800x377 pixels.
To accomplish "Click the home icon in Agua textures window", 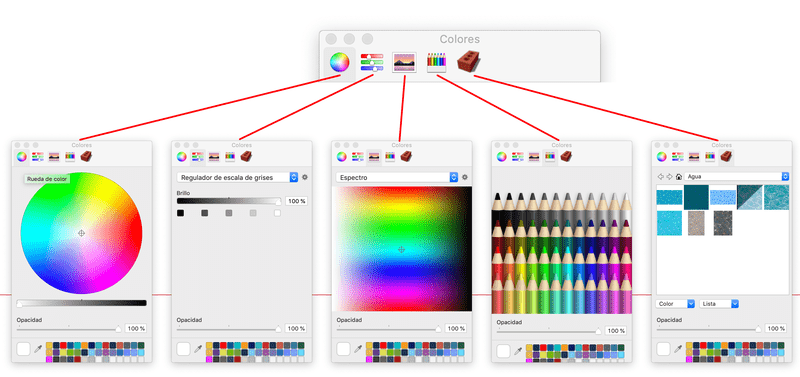I will [x=679, y=177].
